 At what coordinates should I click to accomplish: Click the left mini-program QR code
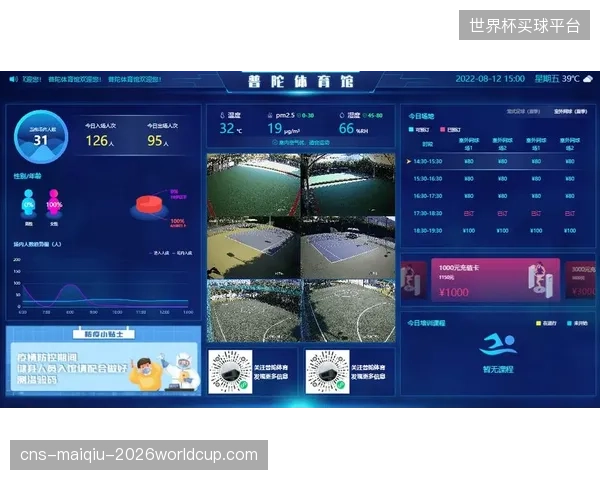point(230,372)
